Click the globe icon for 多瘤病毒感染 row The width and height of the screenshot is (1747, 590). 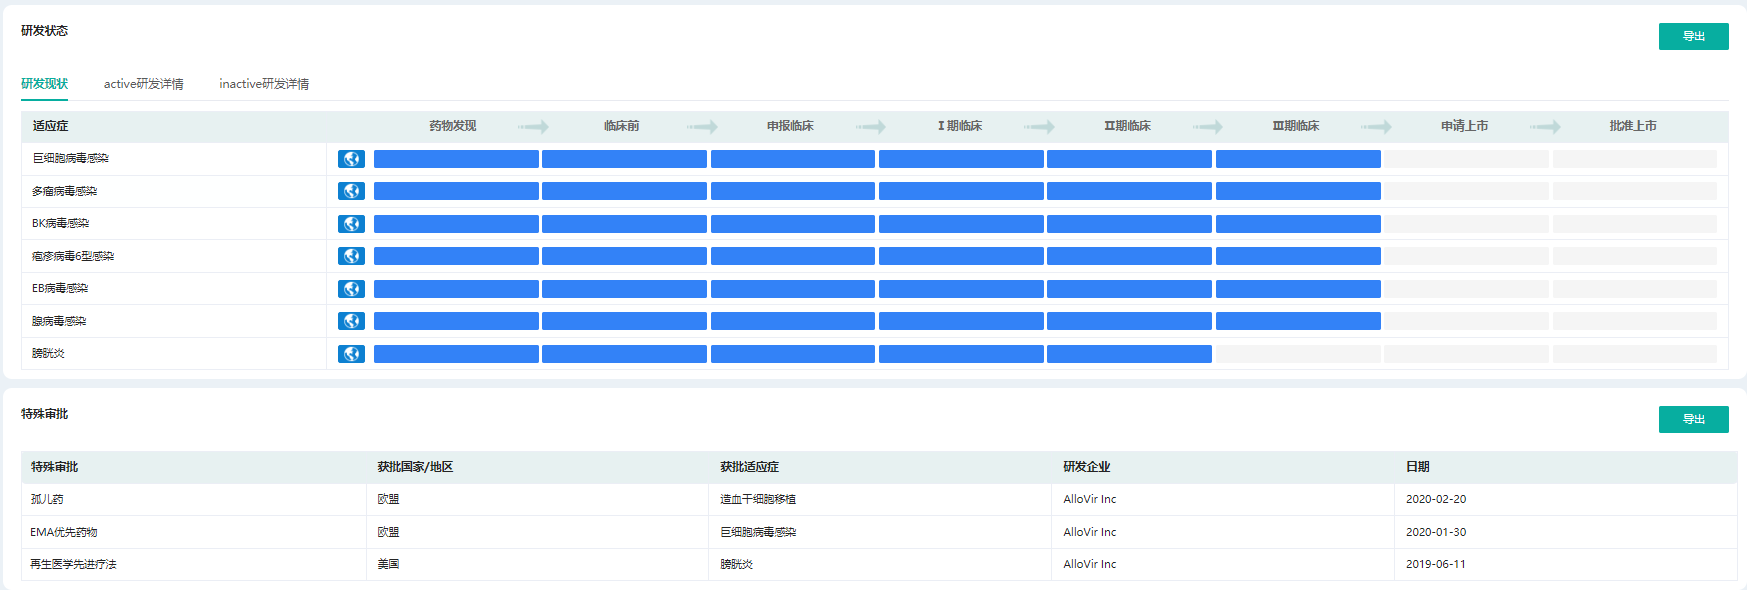(351, 191)
